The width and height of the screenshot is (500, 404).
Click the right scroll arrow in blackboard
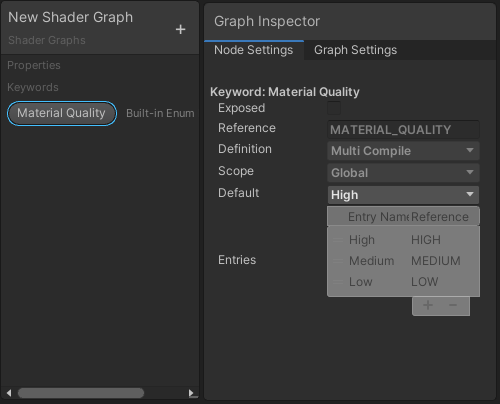pyautogui.click(x=191, y=393)
